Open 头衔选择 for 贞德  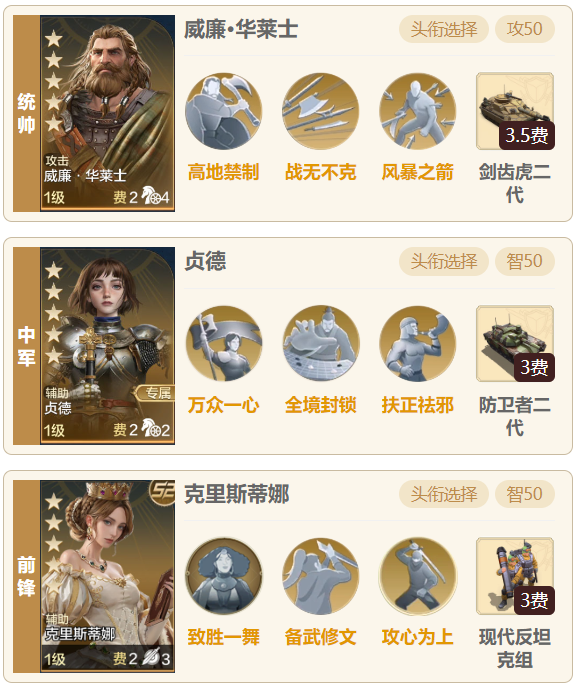(x=444, y=262)
